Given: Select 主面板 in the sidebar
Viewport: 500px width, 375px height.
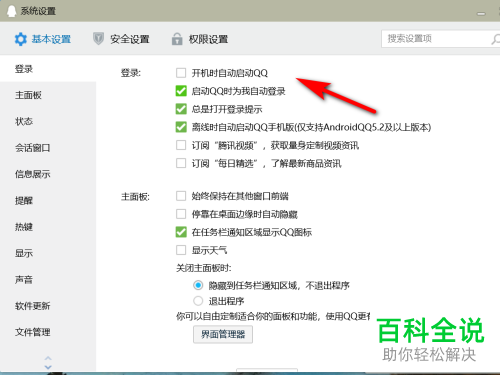Looking at the screenshot, I should tap(48, 95).
